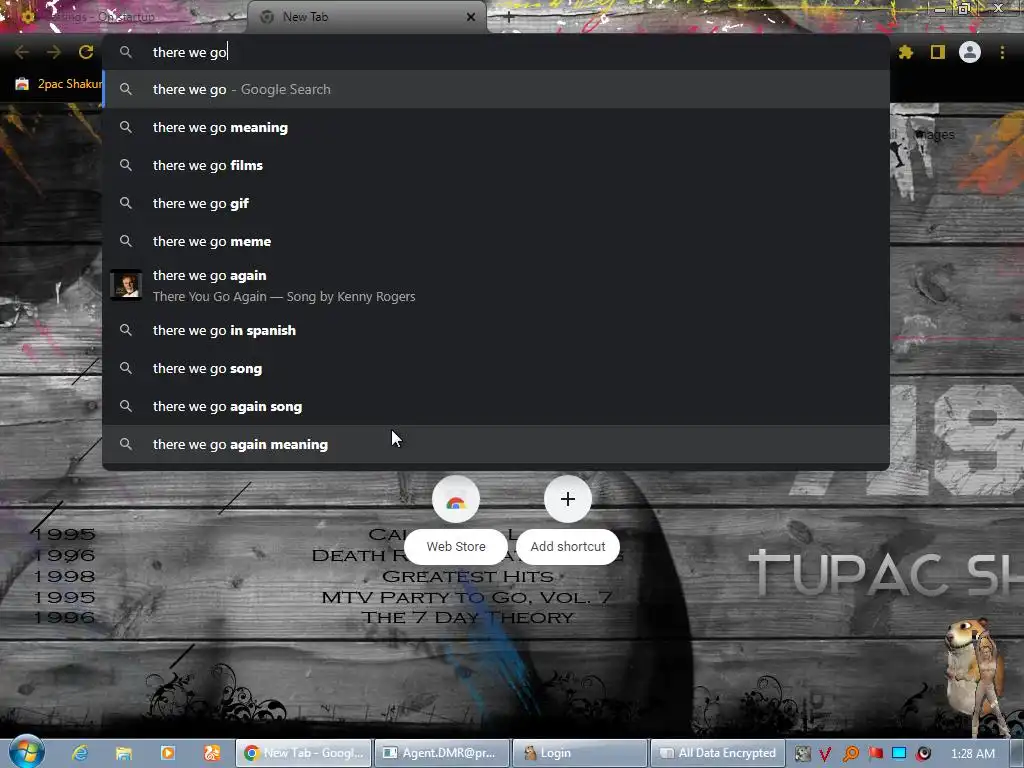Click the browser back arrow
This screenshot has width=1024, height=768.
coord(22,52)
